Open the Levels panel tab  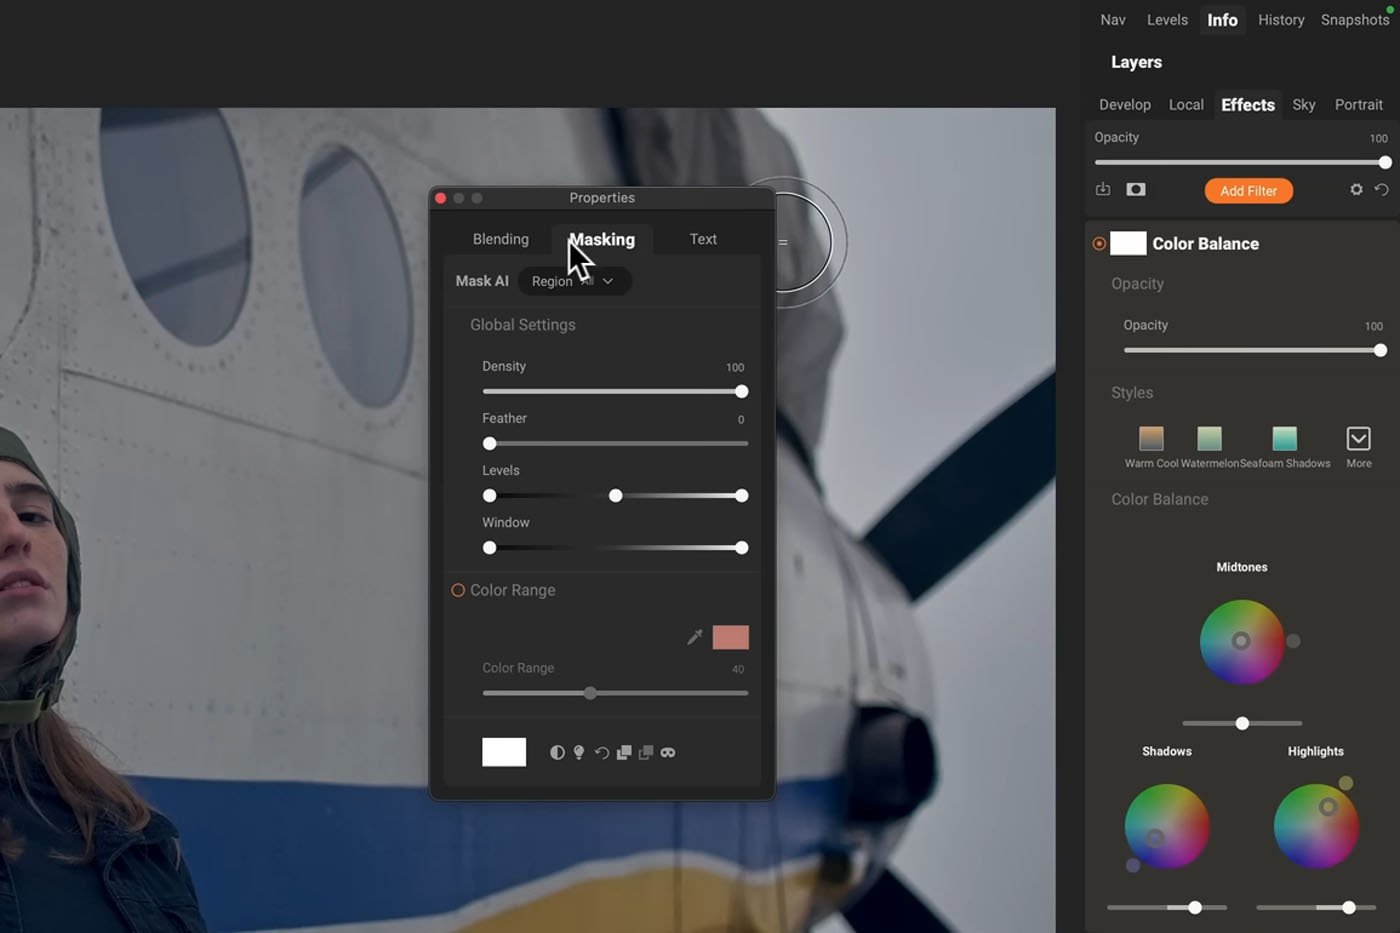point(1167,20)
